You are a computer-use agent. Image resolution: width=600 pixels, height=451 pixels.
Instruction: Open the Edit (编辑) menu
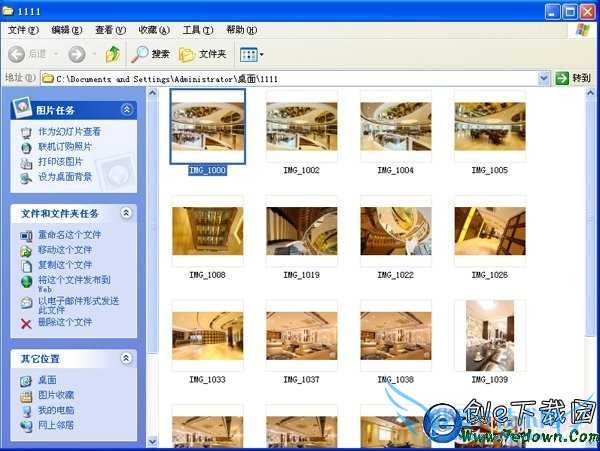[x=67, y=30]
